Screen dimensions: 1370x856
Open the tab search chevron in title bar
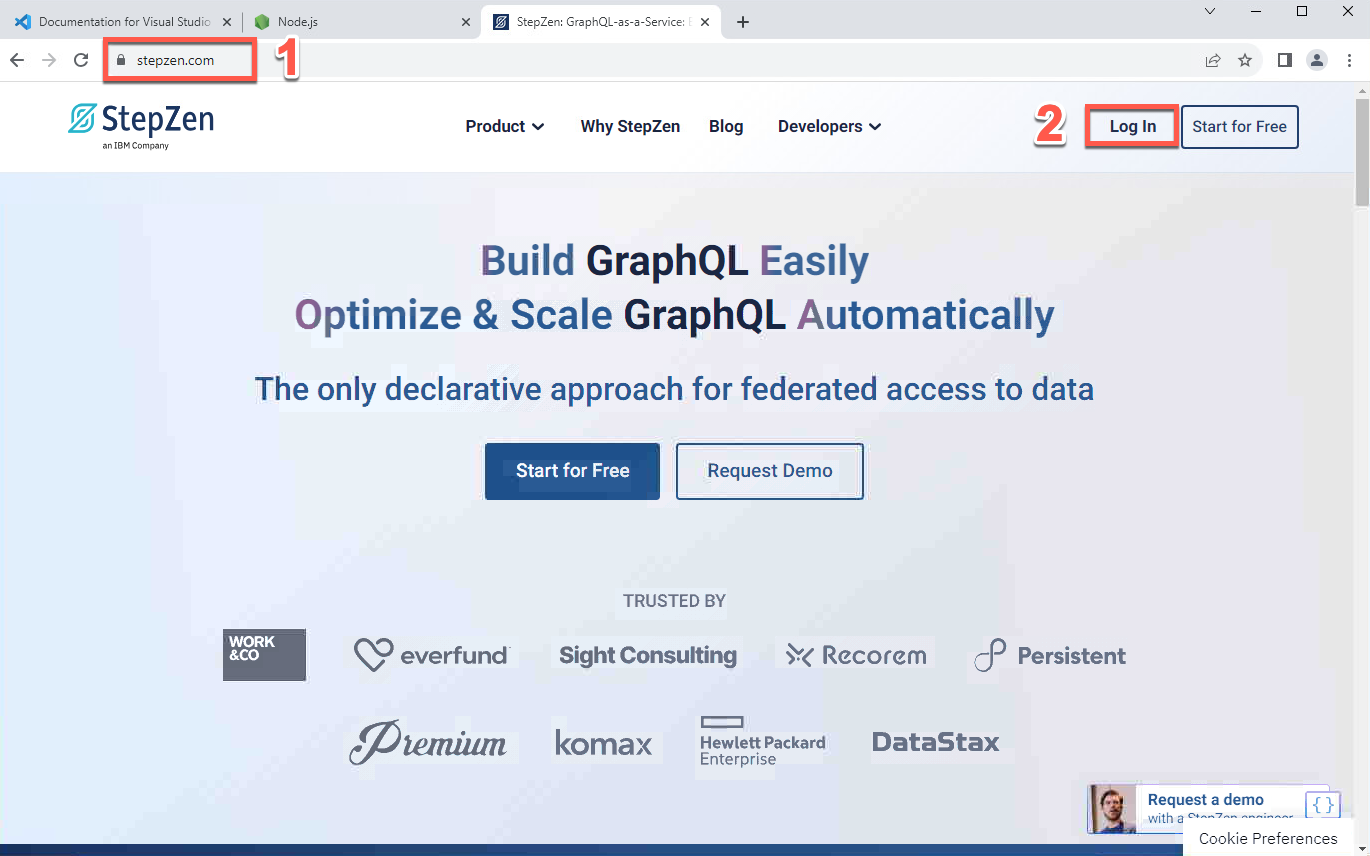click(x=1210, y=11)
